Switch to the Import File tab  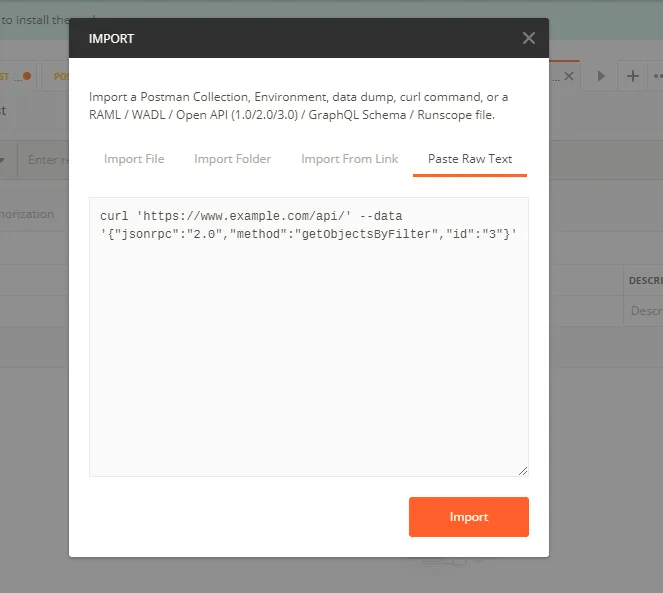[x=134, y=159]
